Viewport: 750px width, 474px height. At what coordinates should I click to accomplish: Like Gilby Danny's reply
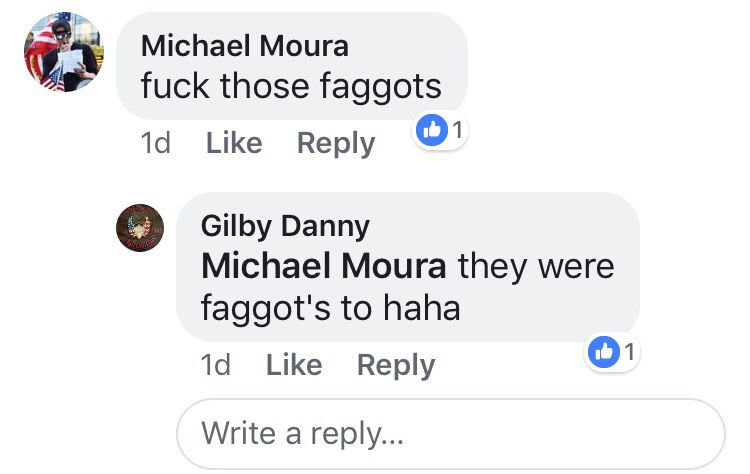tap(294, 365)
